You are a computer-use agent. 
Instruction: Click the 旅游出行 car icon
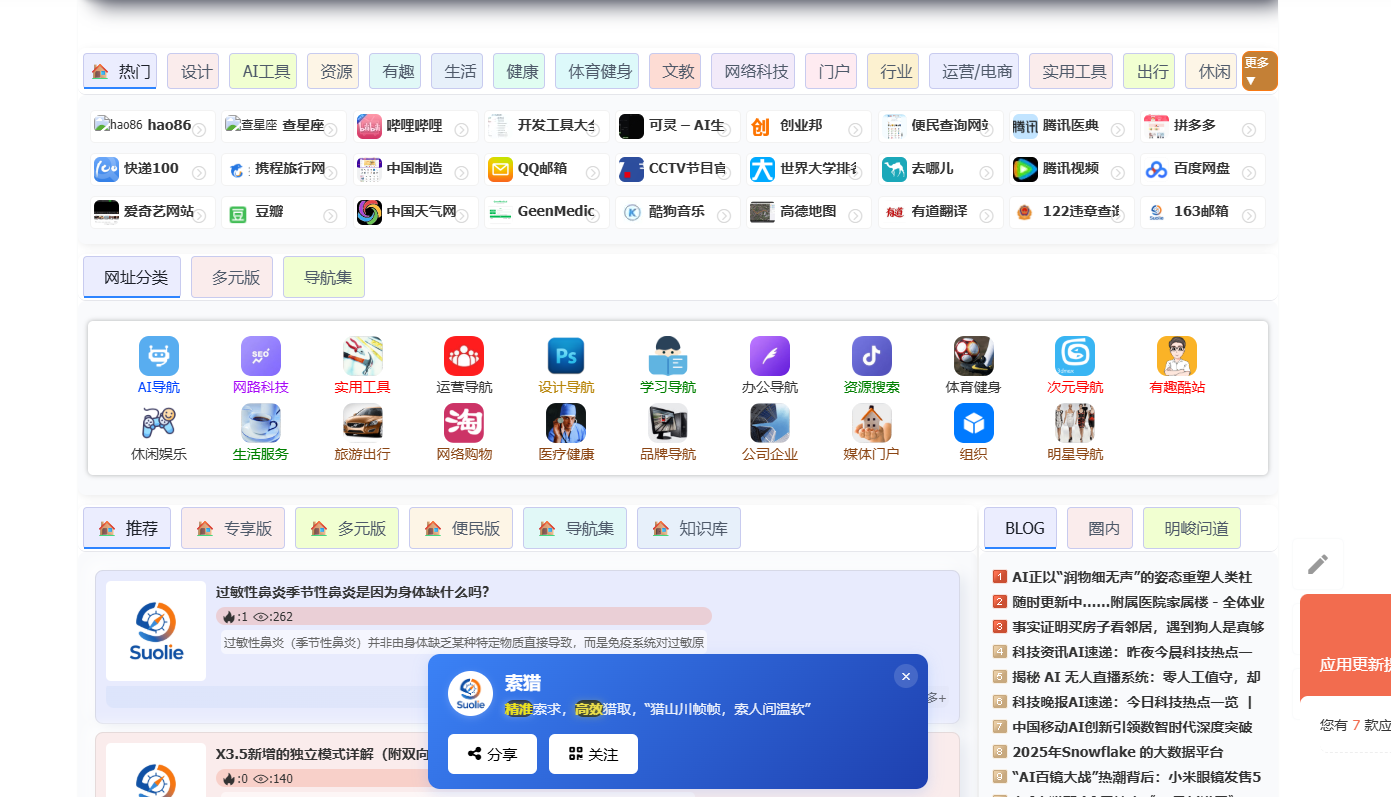(x=363, y=423)
